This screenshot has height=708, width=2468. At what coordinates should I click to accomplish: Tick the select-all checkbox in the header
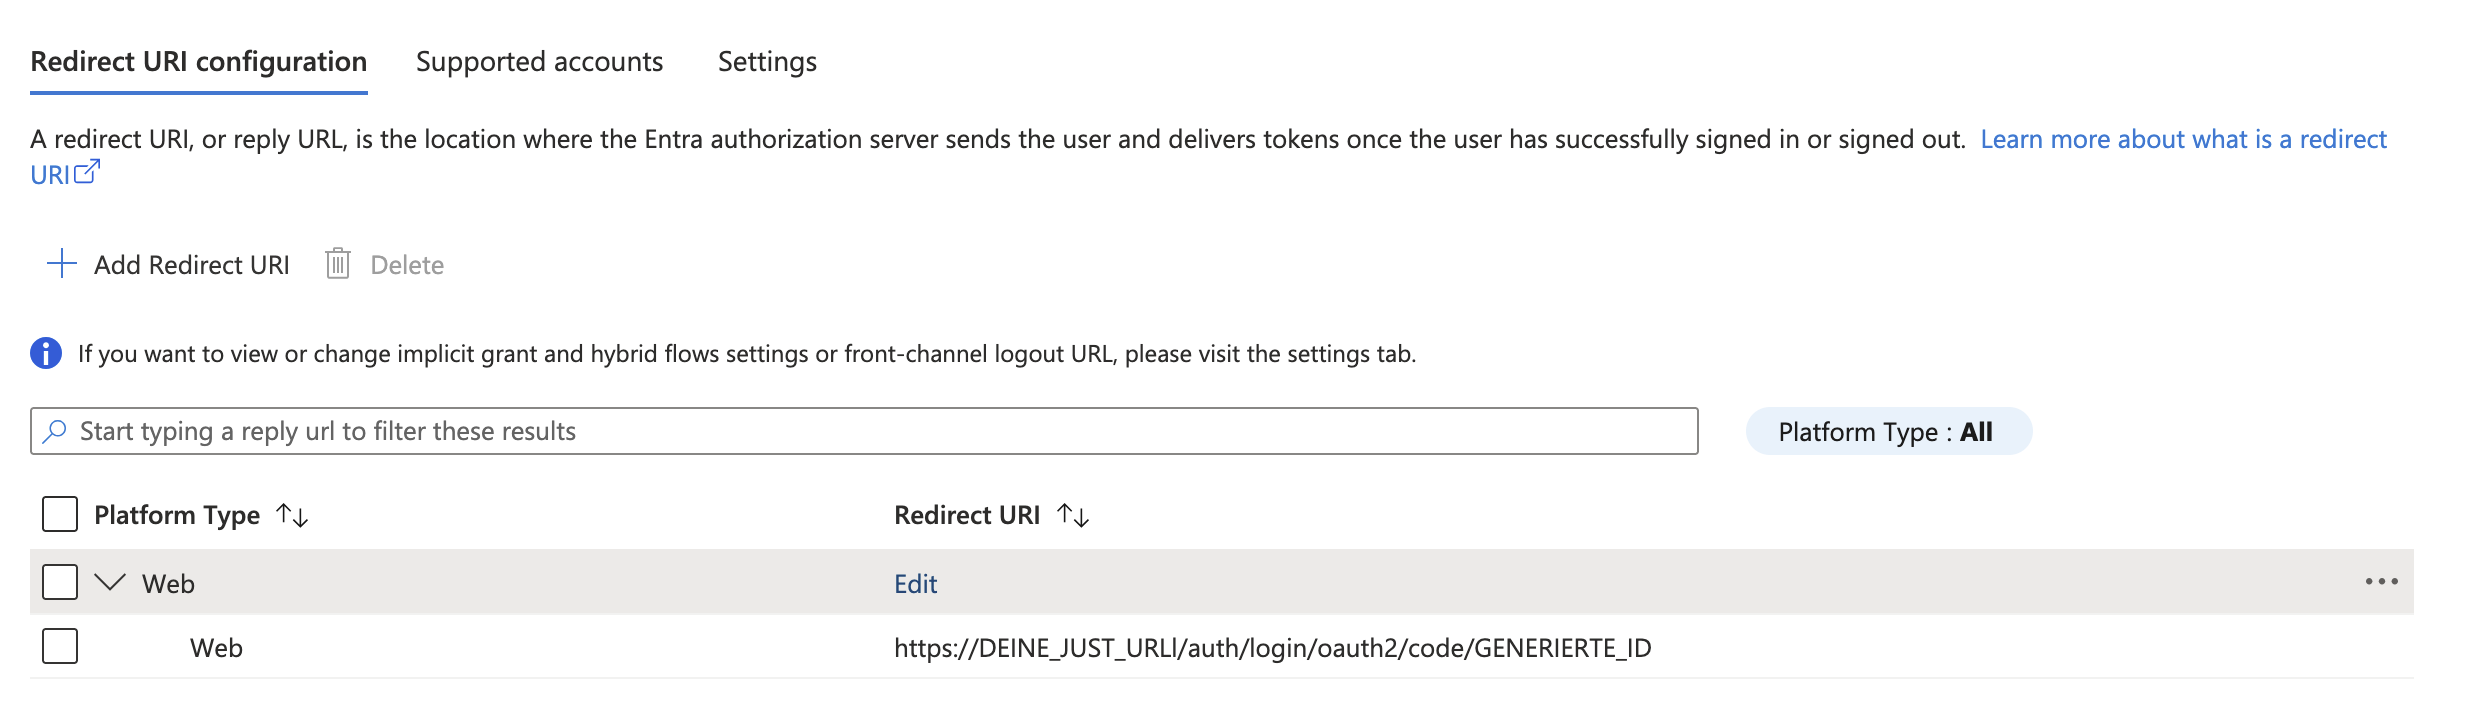pos(60,514)
